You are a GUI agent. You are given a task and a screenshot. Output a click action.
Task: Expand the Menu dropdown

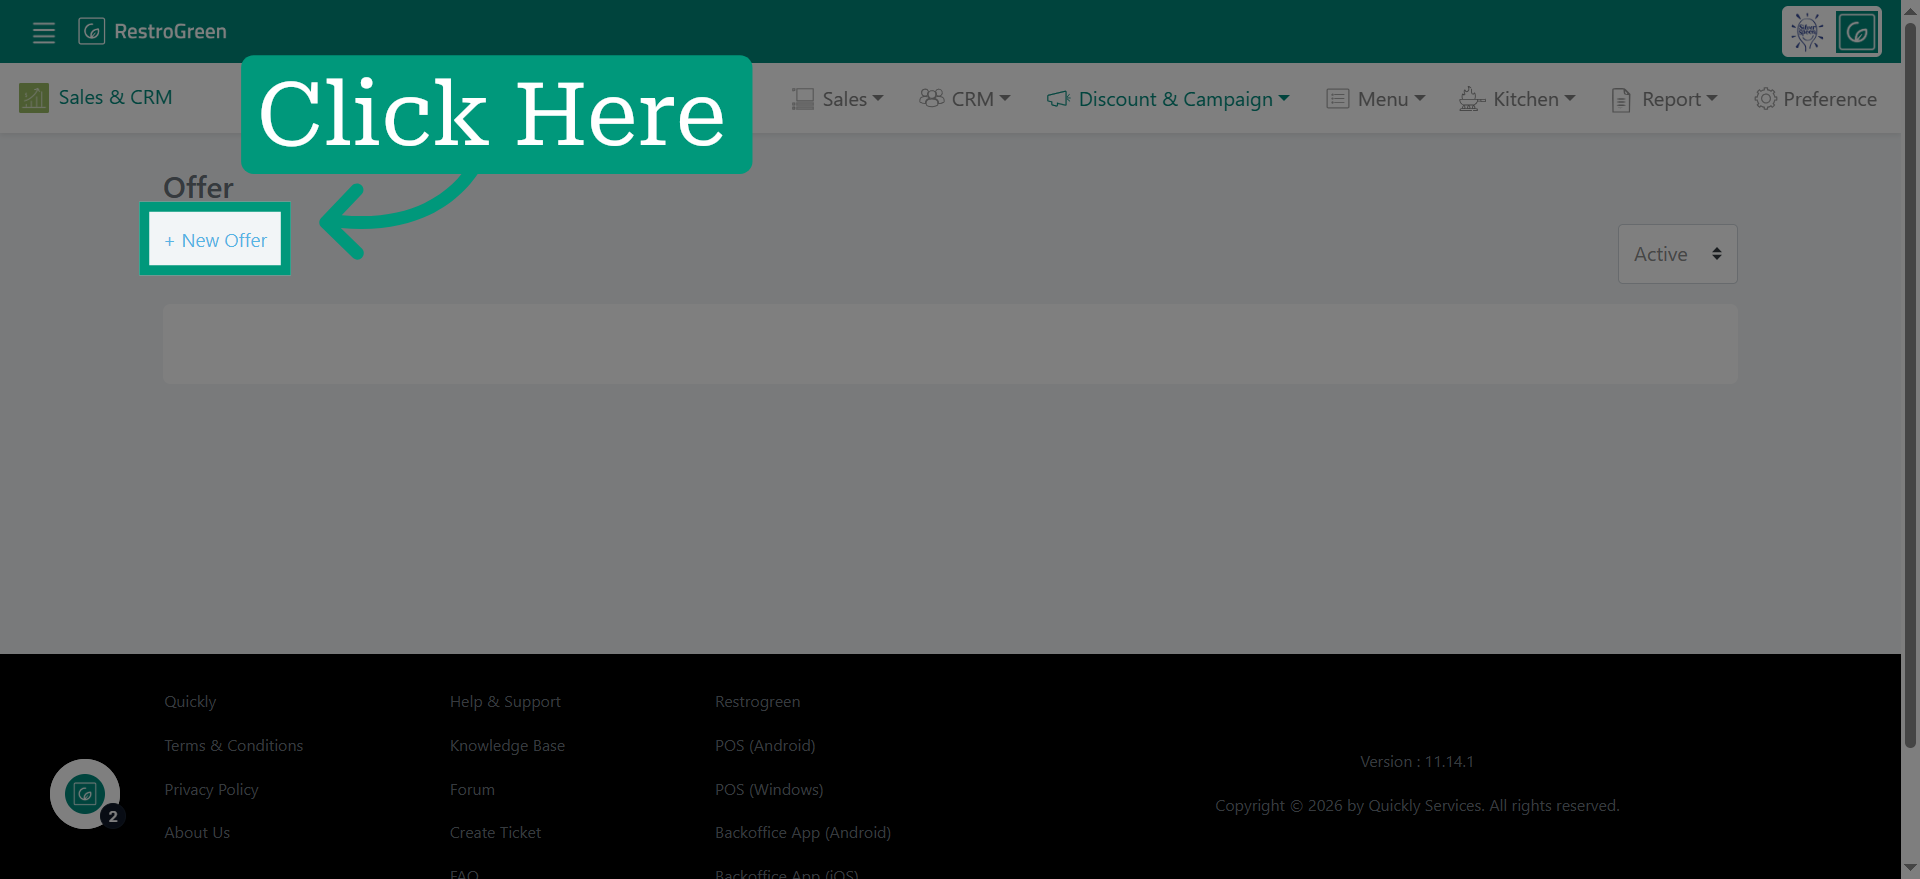coord(1391,99)
